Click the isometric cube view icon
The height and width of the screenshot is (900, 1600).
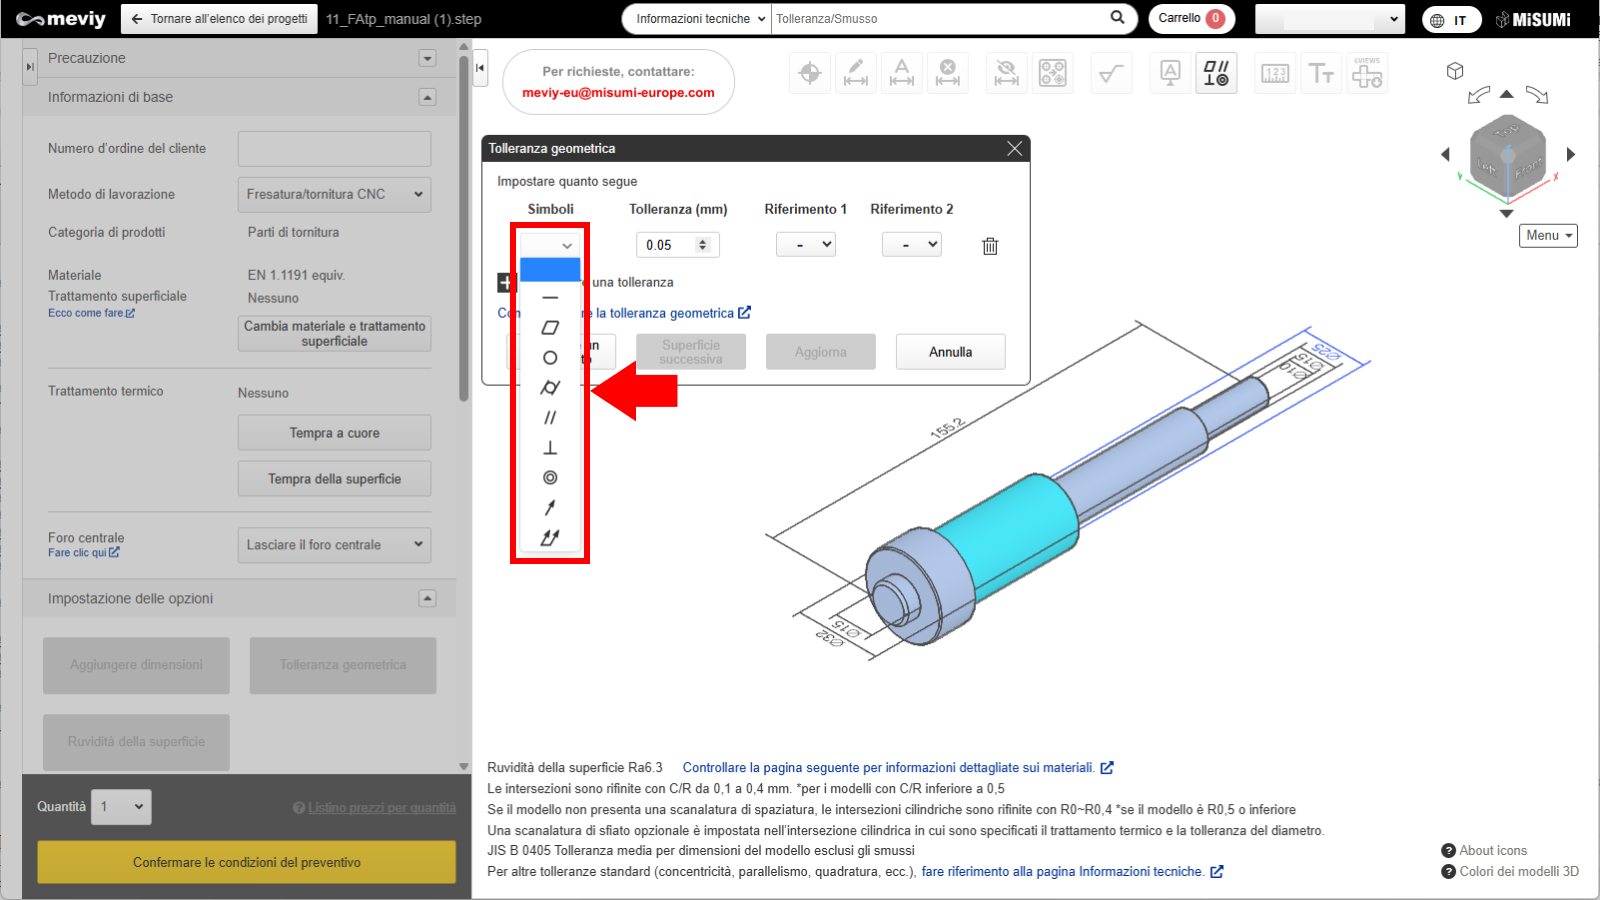1455,71
